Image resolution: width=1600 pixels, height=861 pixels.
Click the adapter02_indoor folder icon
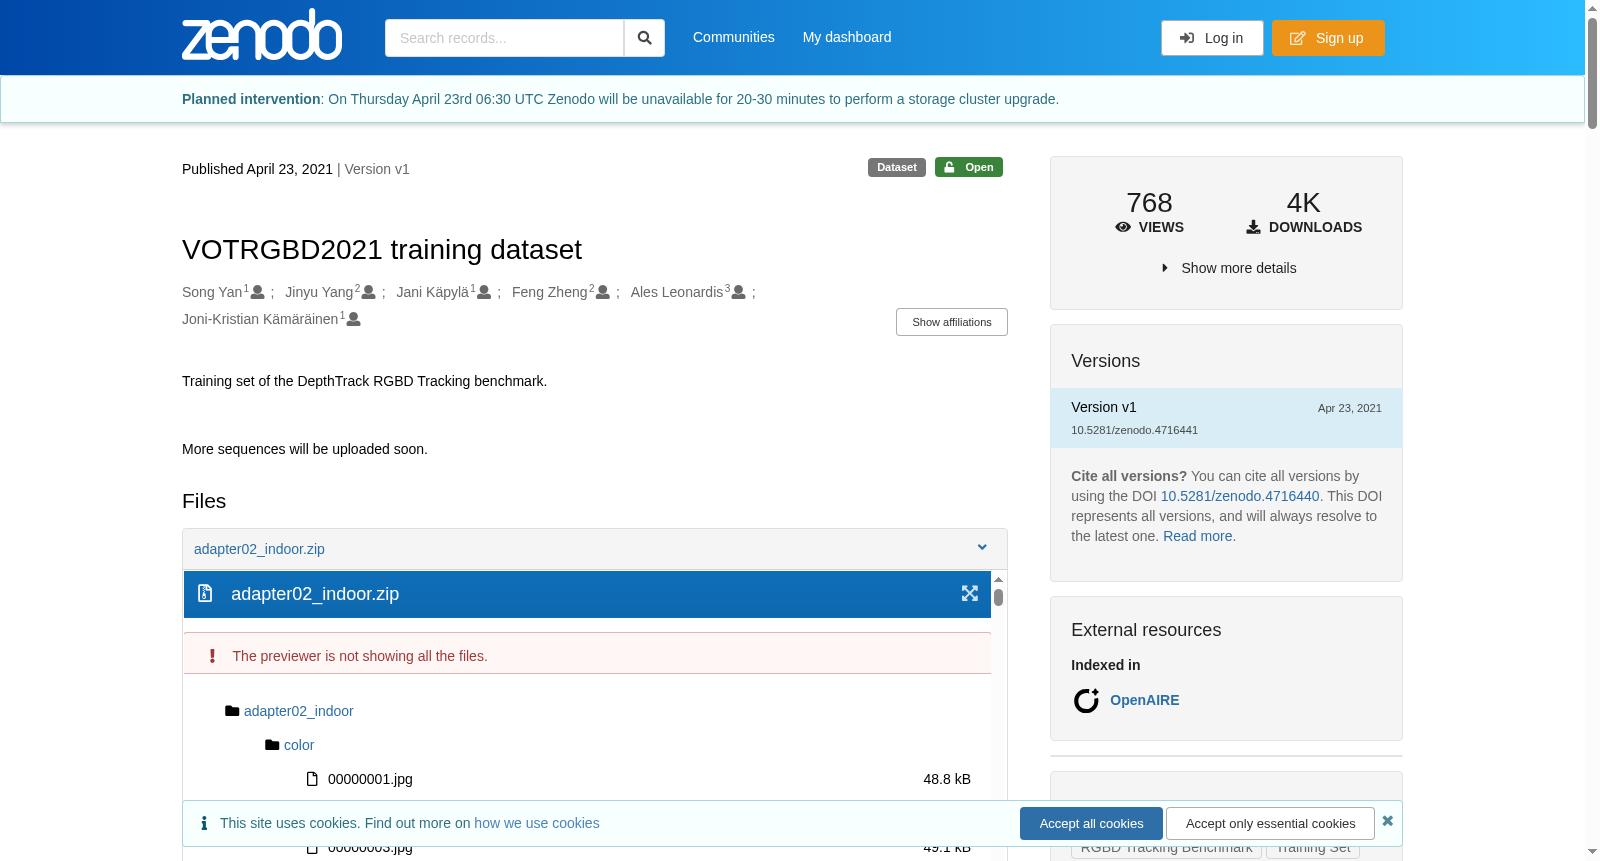coord(232,711)
